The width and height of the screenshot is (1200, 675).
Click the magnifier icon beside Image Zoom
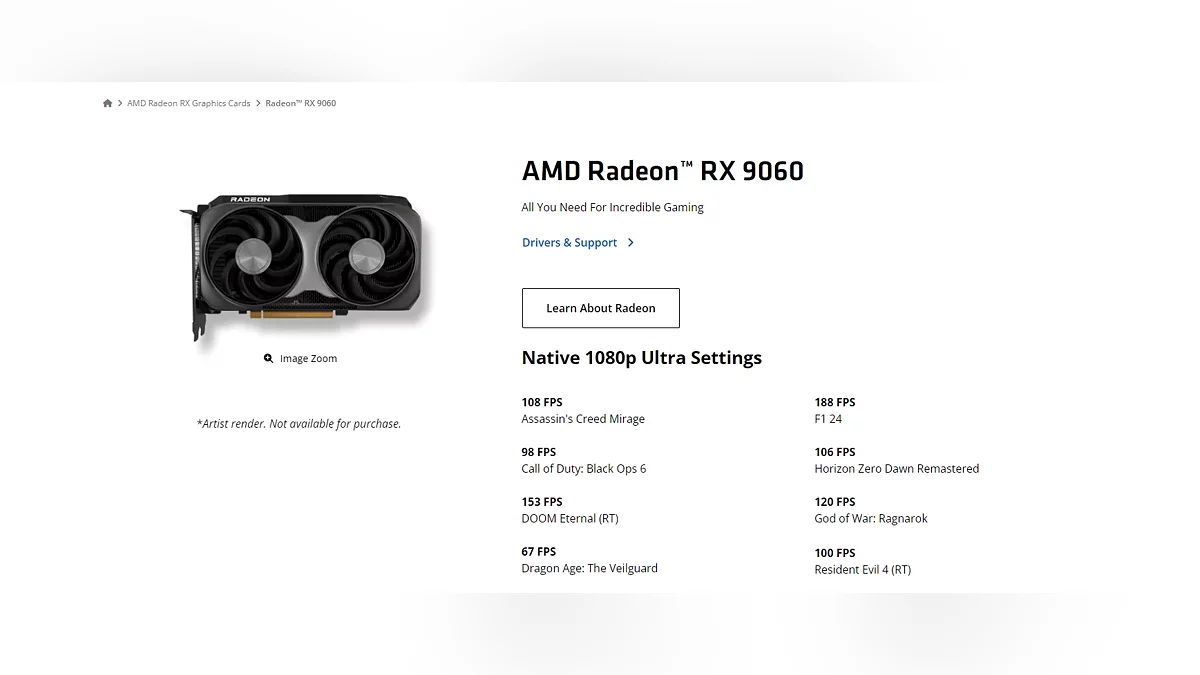(x=268, y=359)
